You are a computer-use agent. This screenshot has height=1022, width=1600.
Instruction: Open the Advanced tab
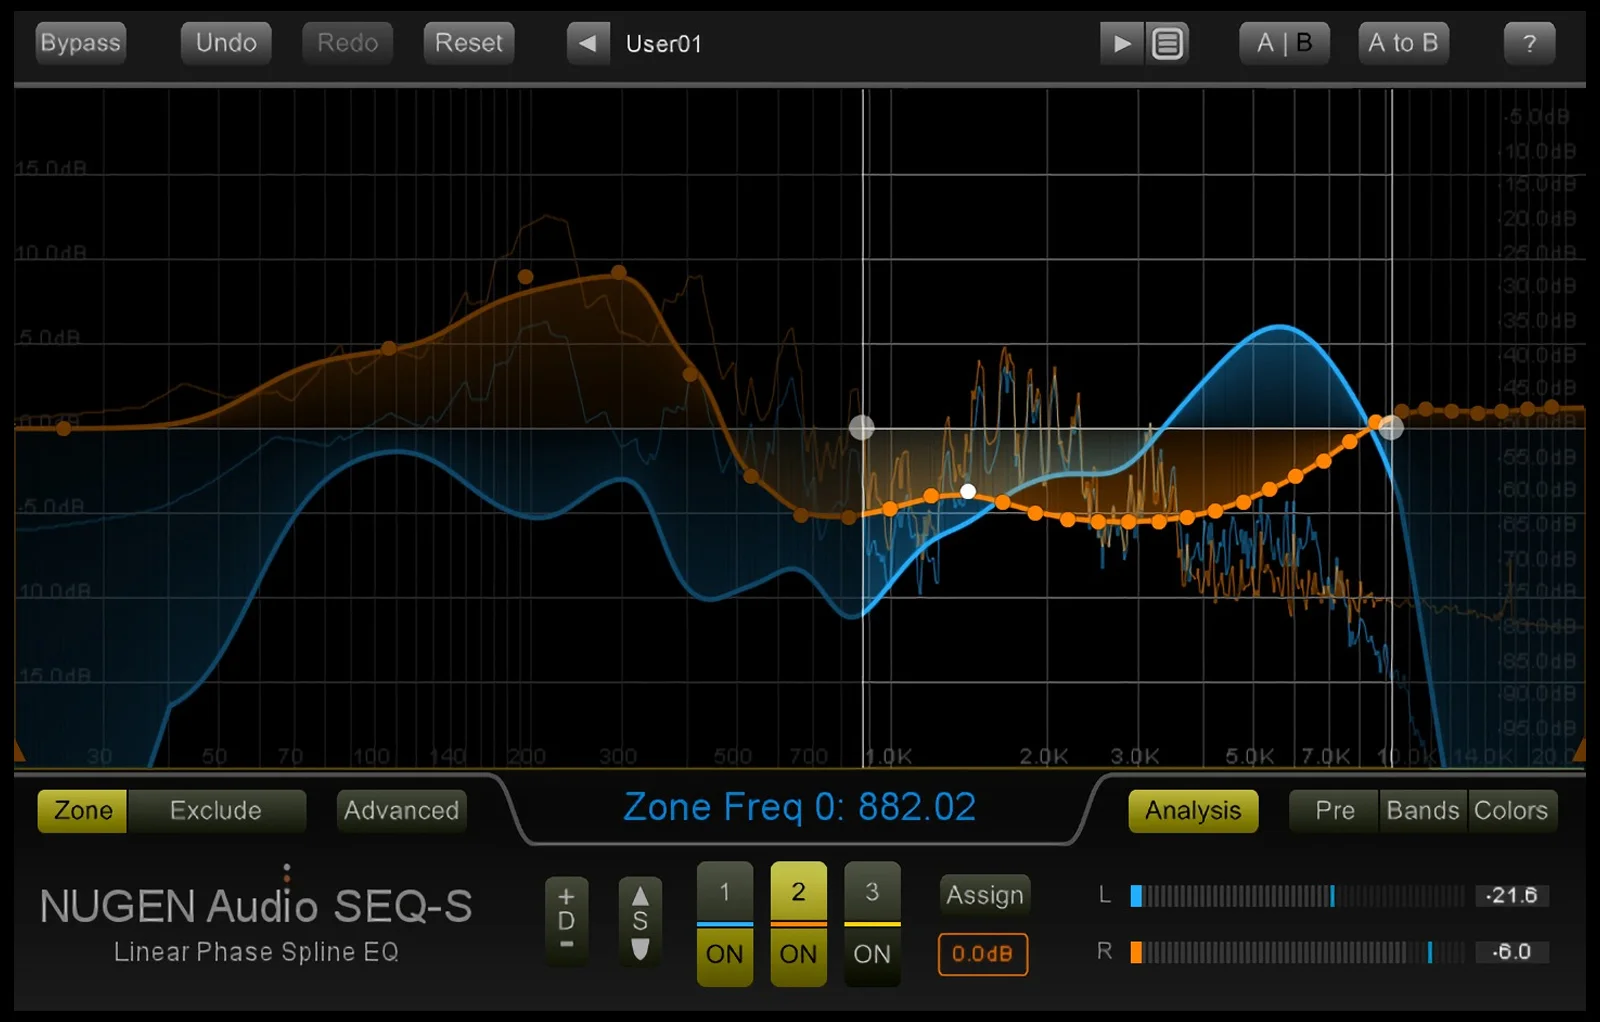pos(400,811)
